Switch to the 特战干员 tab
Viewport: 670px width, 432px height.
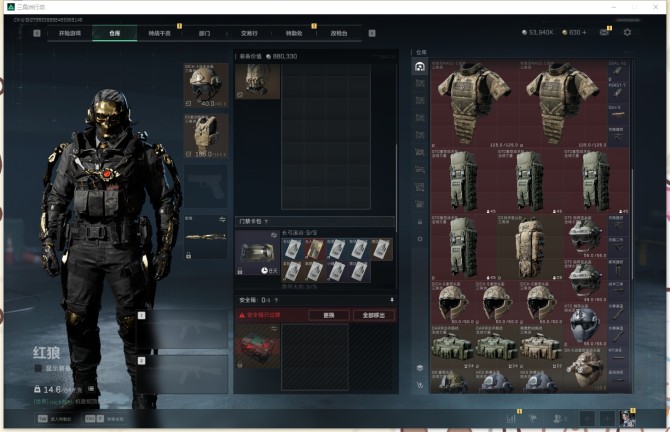click(x=159, y=33)
